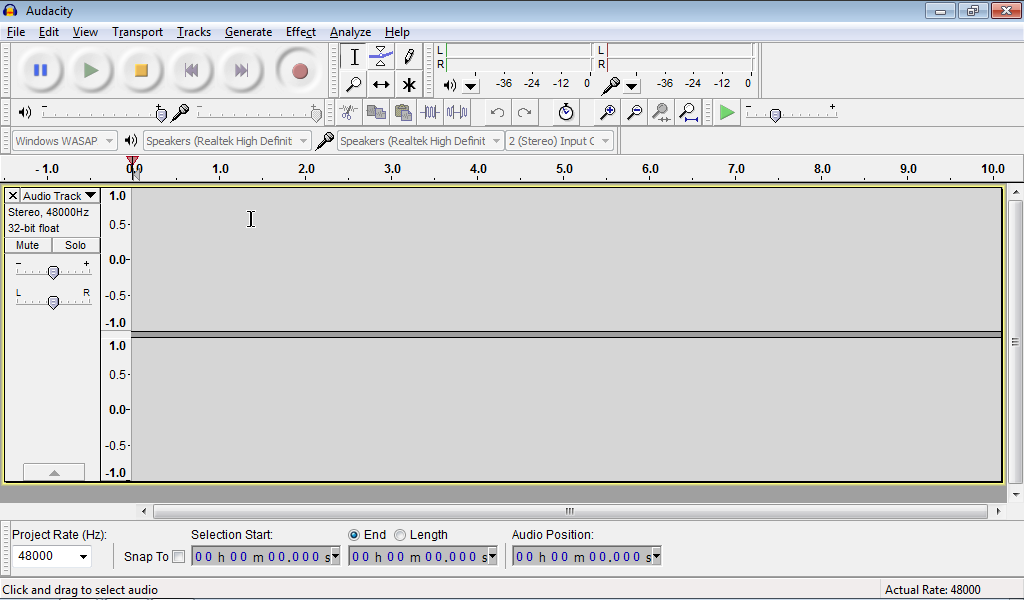Click the Undo arrow icon
Image resolution: width=1024 pixels, height=600 pixels.
point(497,112)
